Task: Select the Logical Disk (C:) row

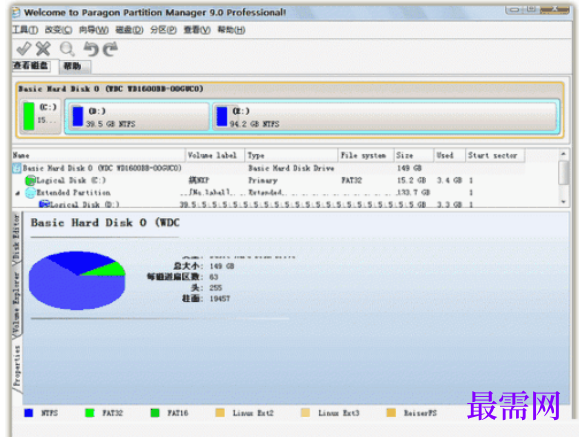Action: click(268, 180)
